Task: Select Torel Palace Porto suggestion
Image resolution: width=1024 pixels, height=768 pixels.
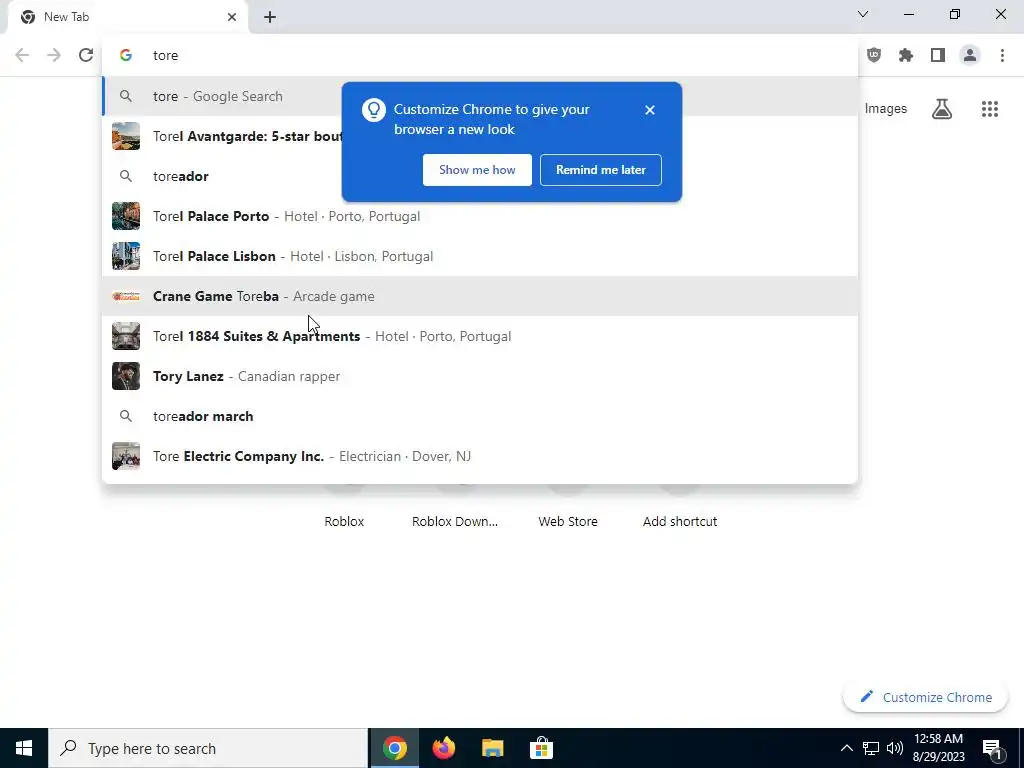Action: 479,216
